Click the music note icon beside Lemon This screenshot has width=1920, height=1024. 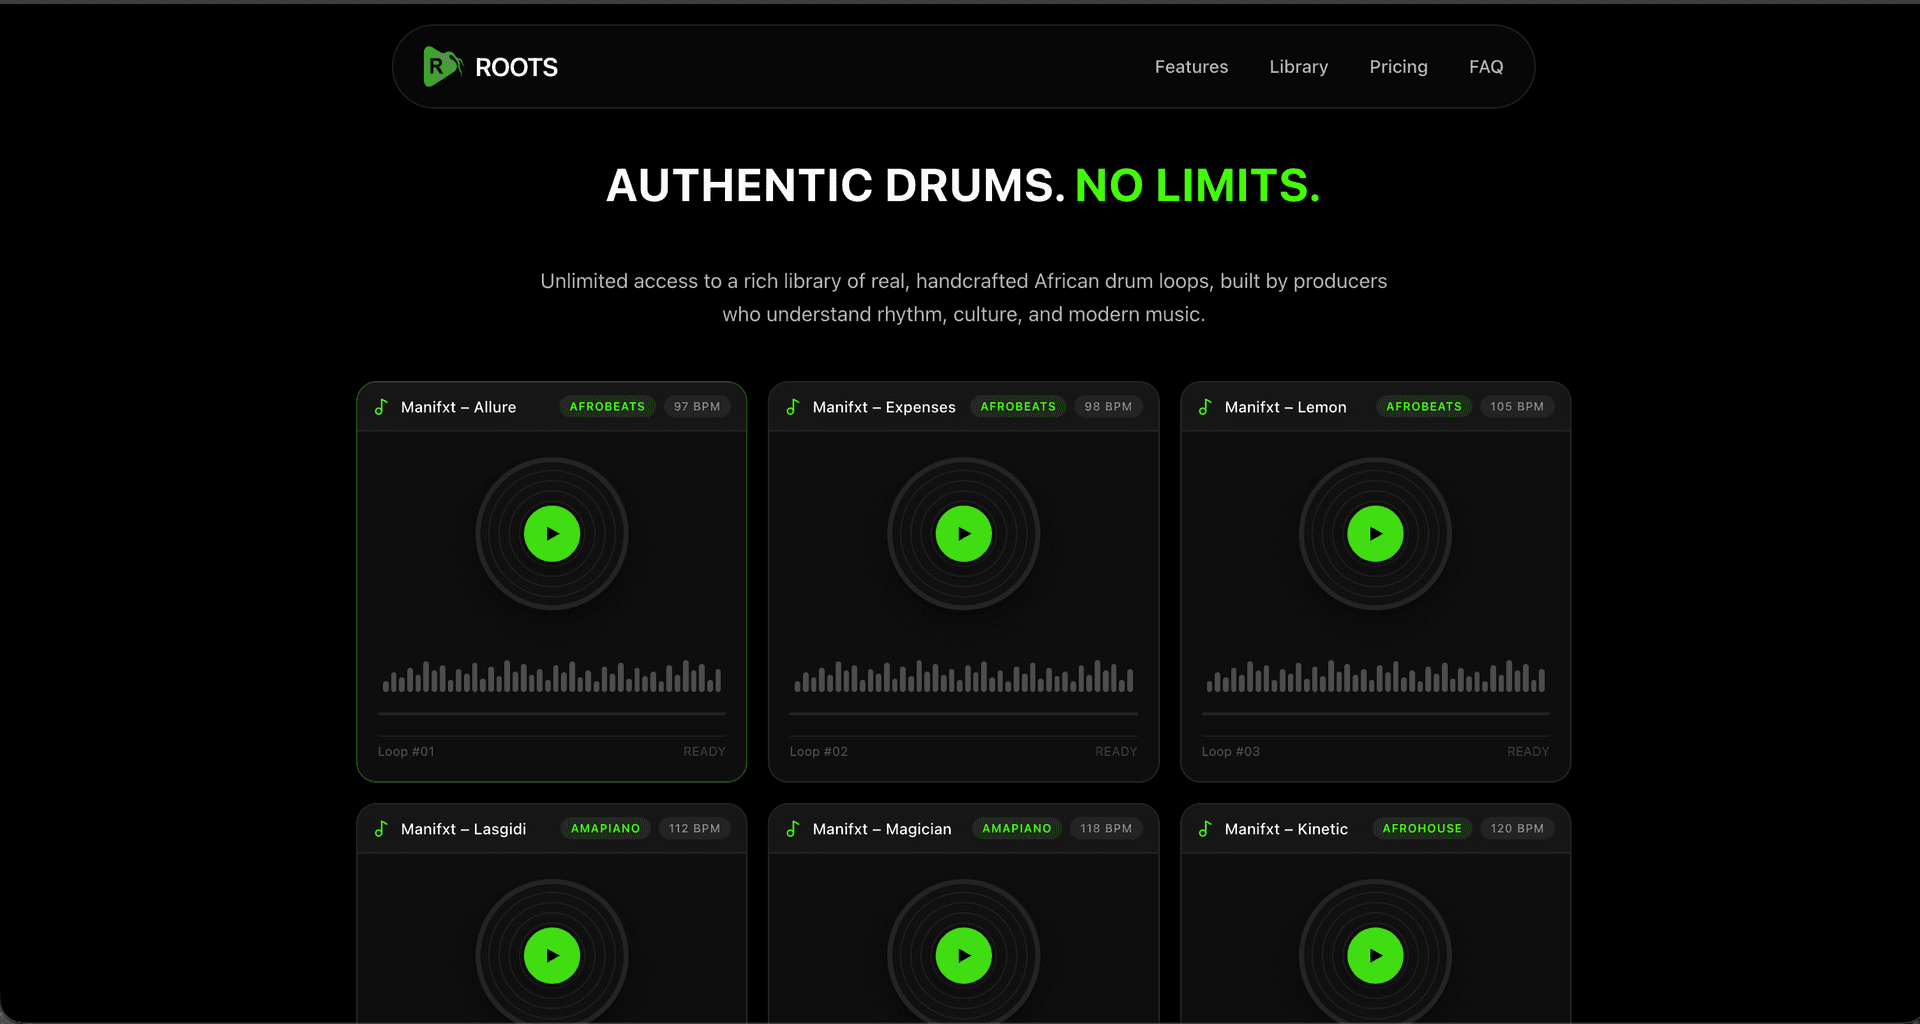click(1205, 407)
